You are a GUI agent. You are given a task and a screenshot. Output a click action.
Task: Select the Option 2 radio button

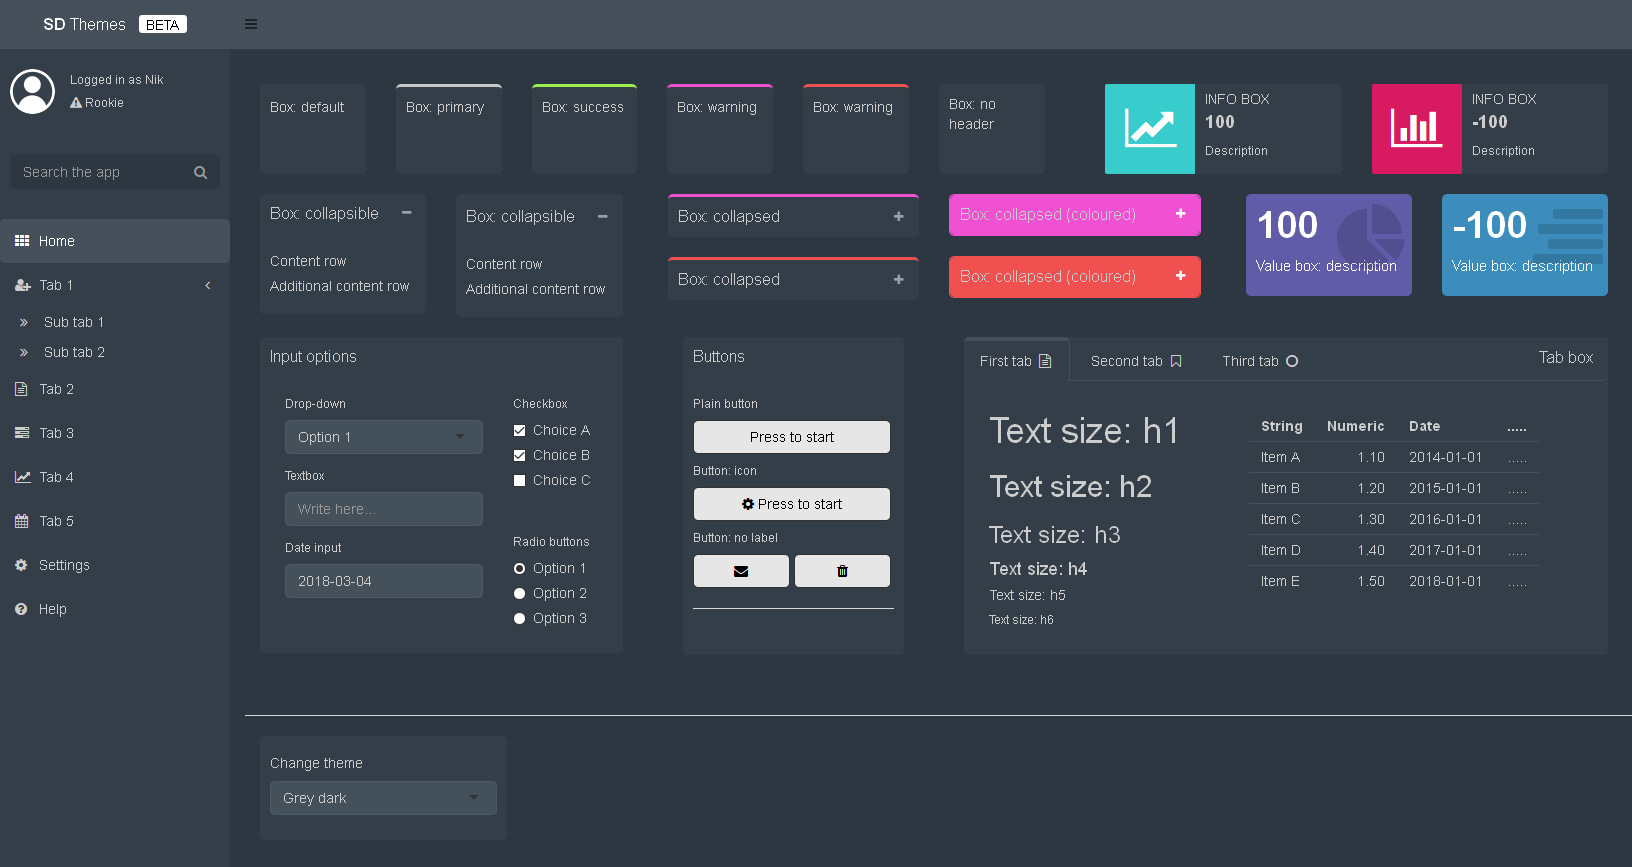[520, 593]
